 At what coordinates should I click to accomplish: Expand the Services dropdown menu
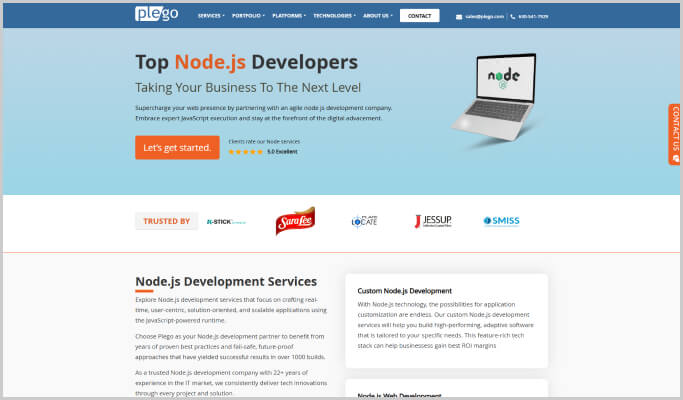click(x=210, y=16)
